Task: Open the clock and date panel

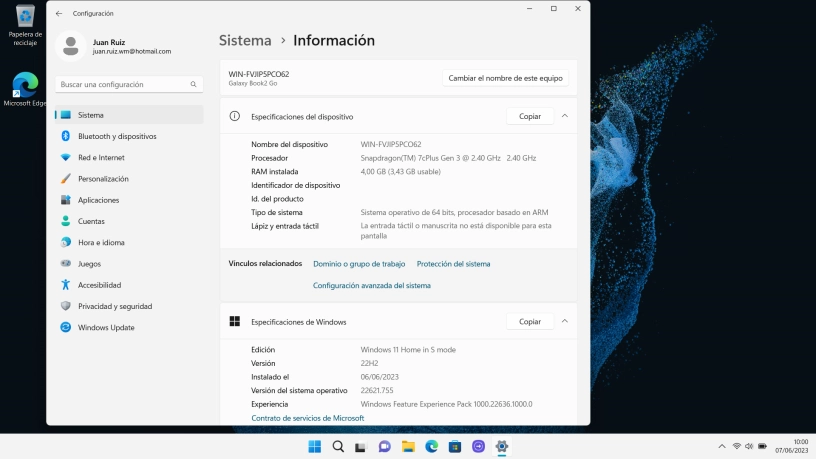Action: pyautogui.click(x=792, y=446)
